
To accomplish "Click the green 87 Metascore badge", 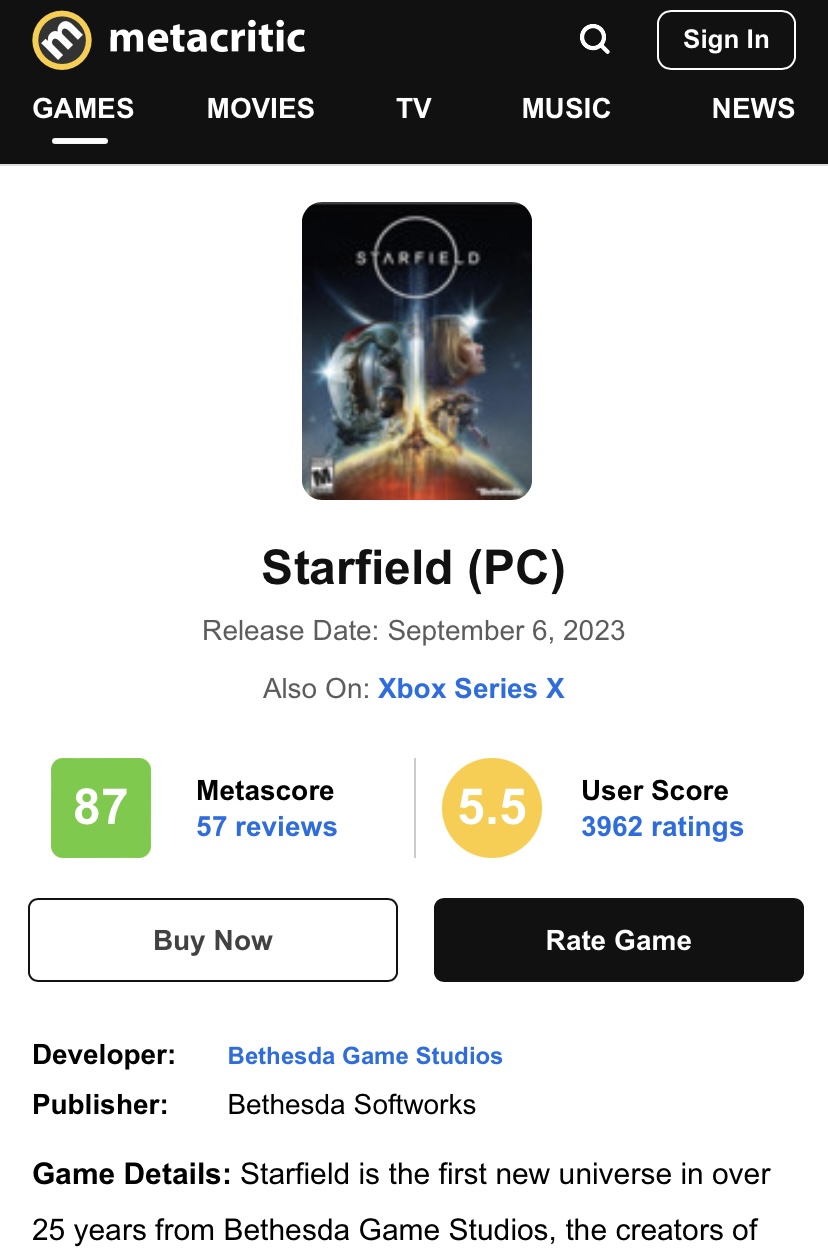I will pos(101,808).
